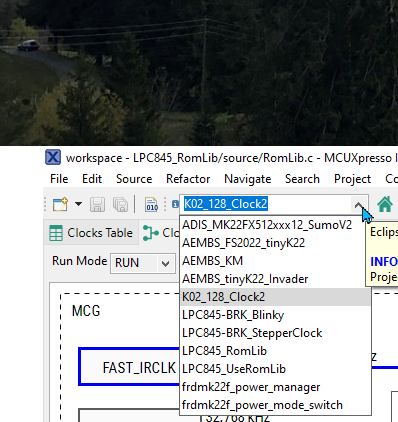
Task: Click the MCUXpresso window logo icon
Action: coord(53,157)
